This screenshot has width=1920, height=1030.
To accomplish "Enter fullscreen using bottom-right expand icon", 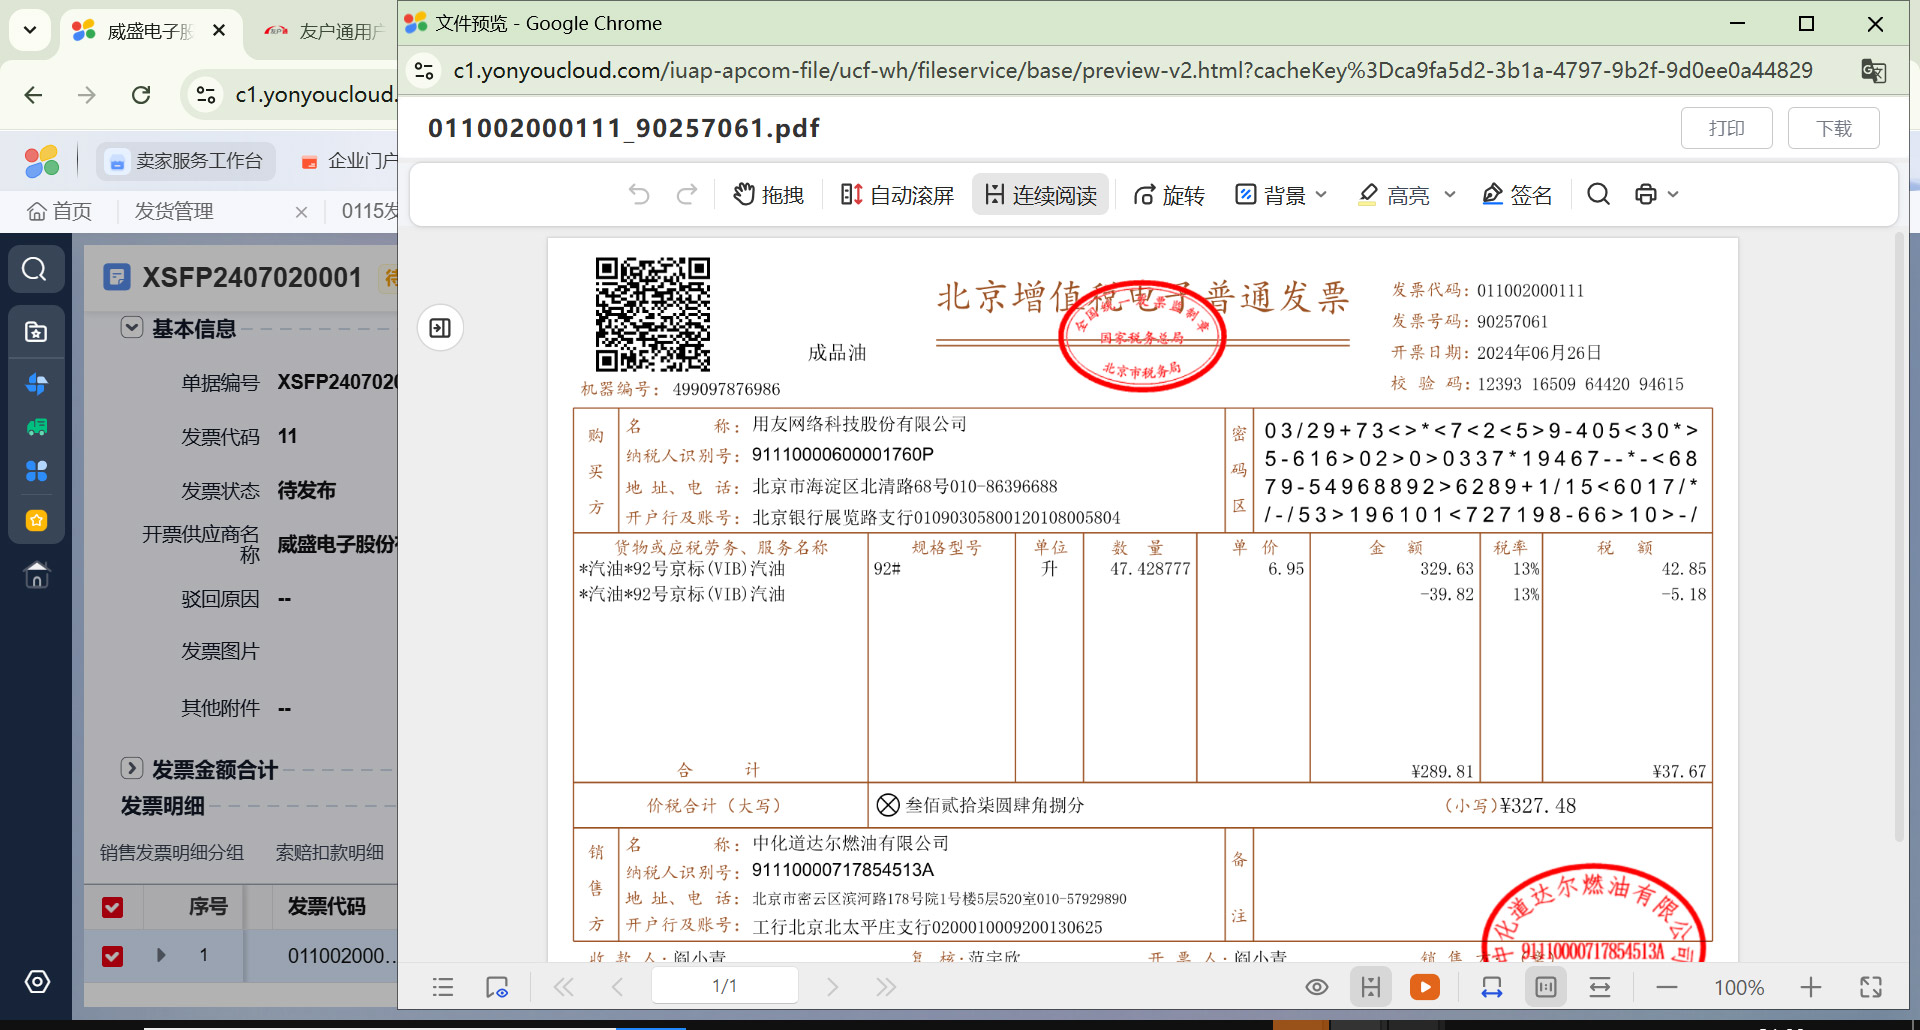I will pos(1870,987).
